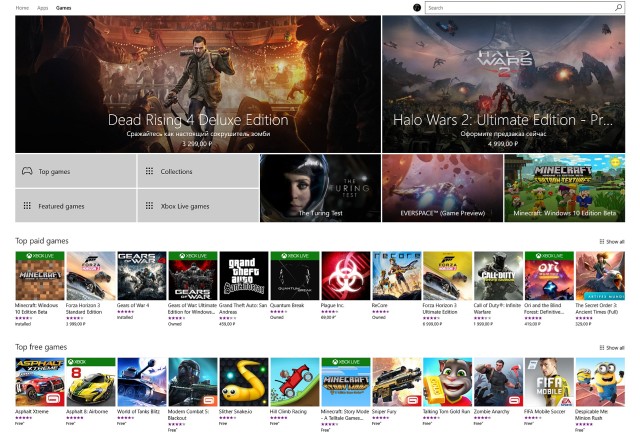Screen dimensions: 640x441
Task: Open Asphalt Xtreme game icon
Action: point(40,382)
